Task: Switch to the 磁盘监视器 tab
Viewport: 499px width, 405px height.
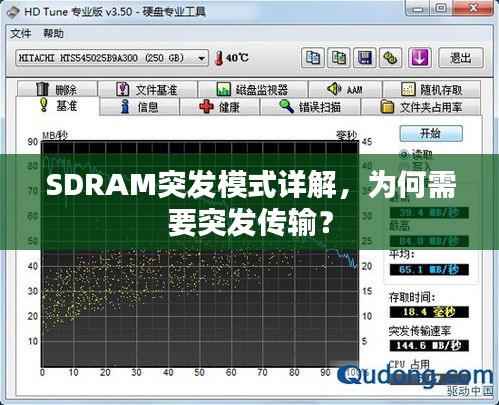Action: tap(253, 89)
